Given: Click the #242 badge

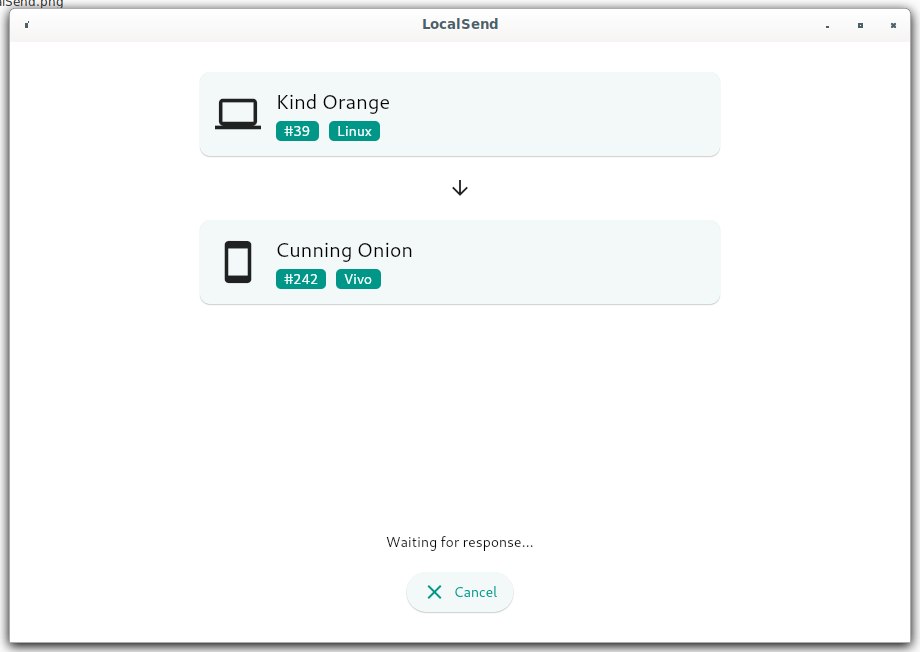Looking at the screenshot, I should (300, 279).
